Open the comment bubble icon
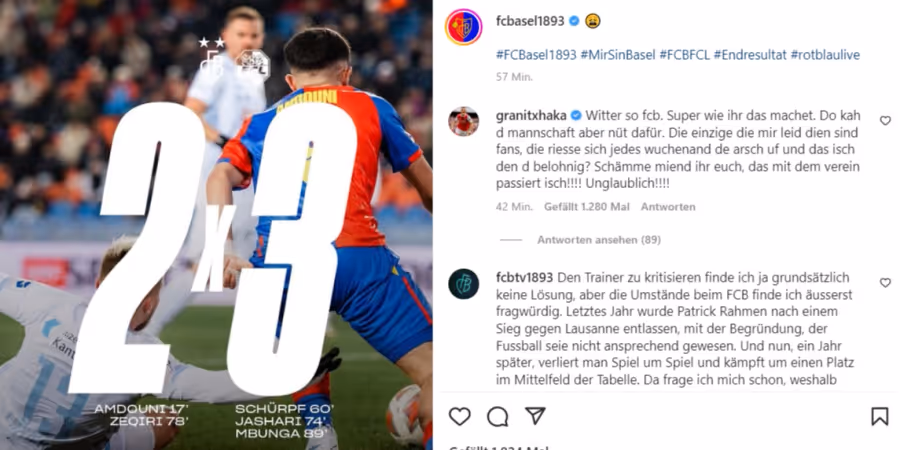Screen dimensions: 900x450 pos(497,416)
